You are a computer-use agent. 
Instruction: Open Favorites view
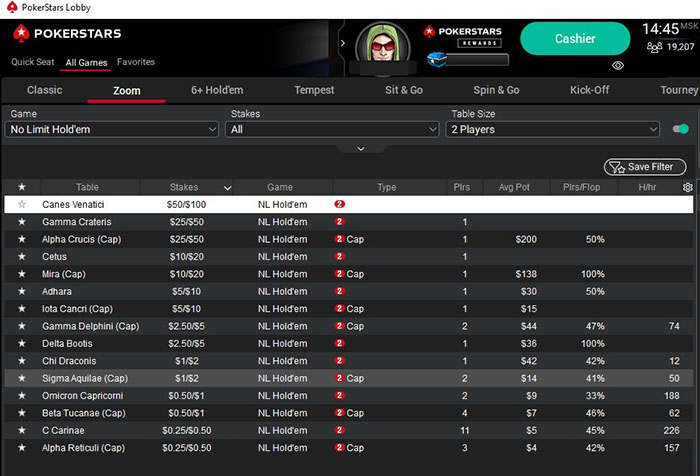136,62
